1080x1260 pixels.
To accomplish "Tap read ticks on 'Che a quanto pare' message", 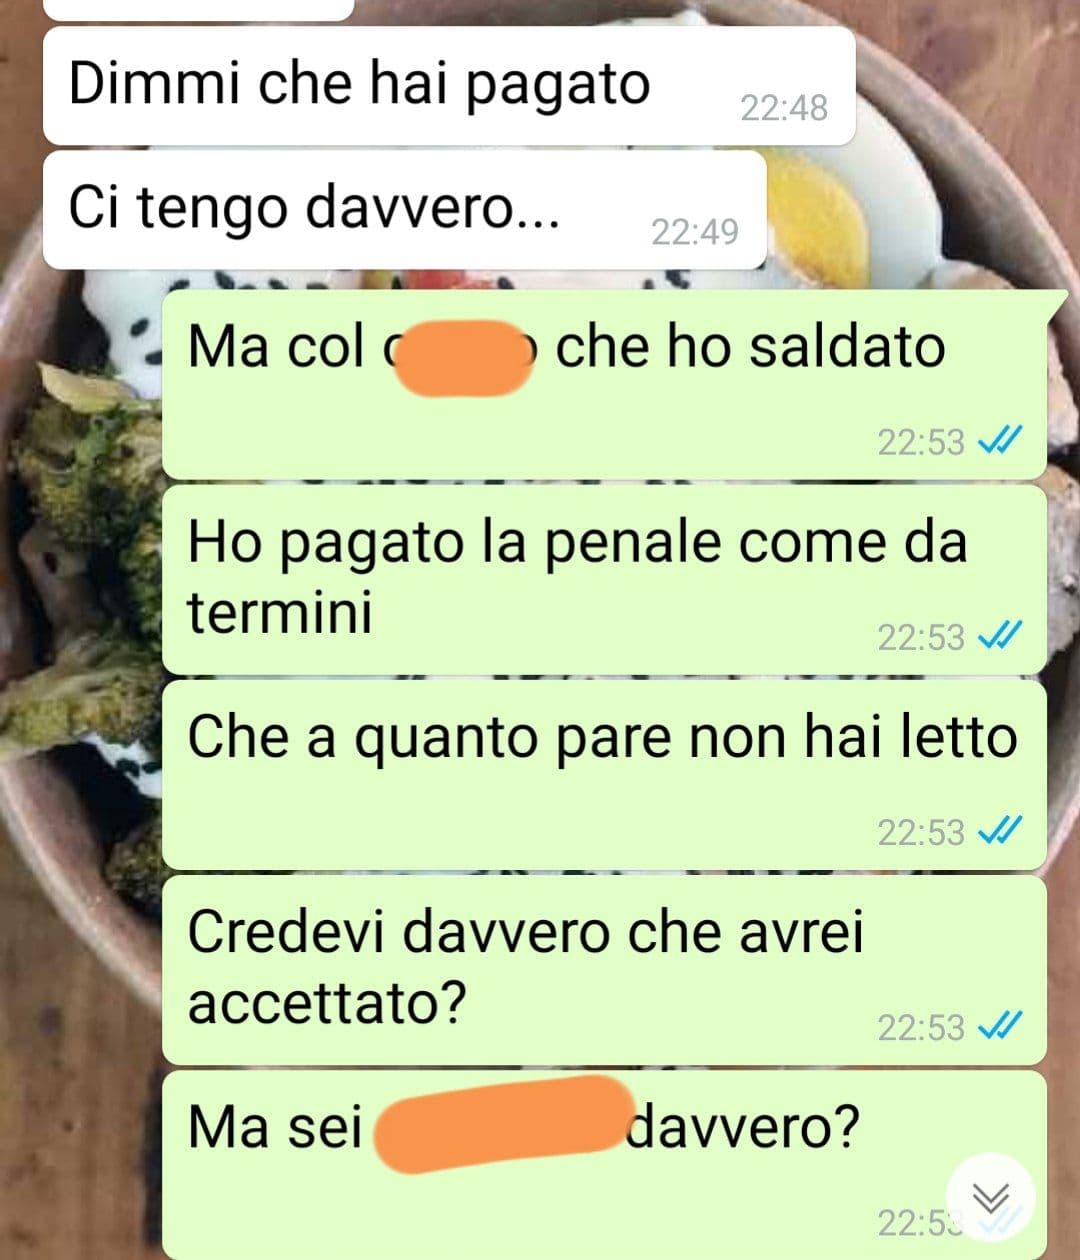I will click(x=1000, y=832).
